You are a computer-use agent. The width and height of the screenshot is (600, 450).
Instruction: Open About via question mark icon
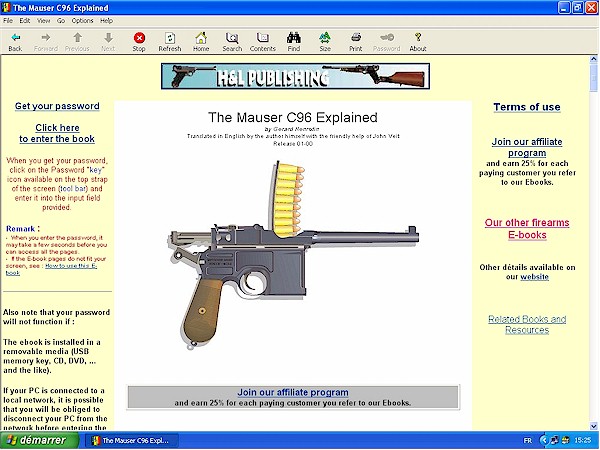[x=418, y=38]
